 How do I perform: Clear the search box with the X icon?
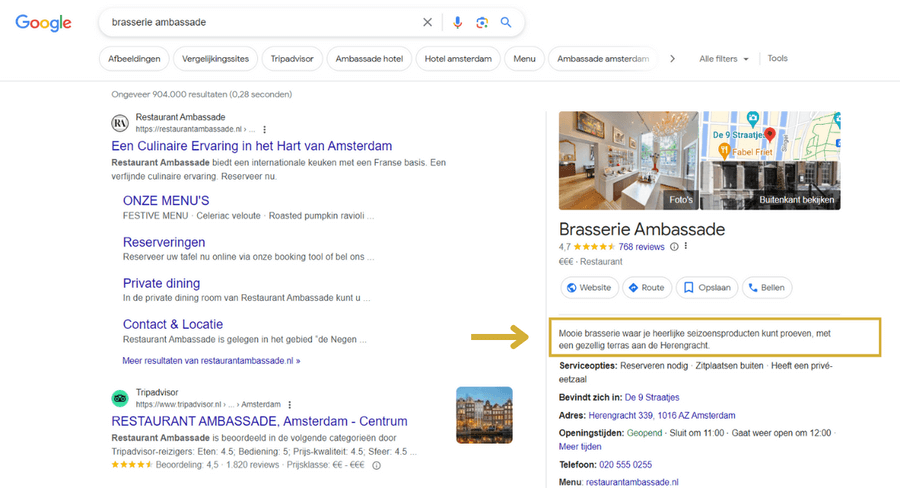click(428, 23)
